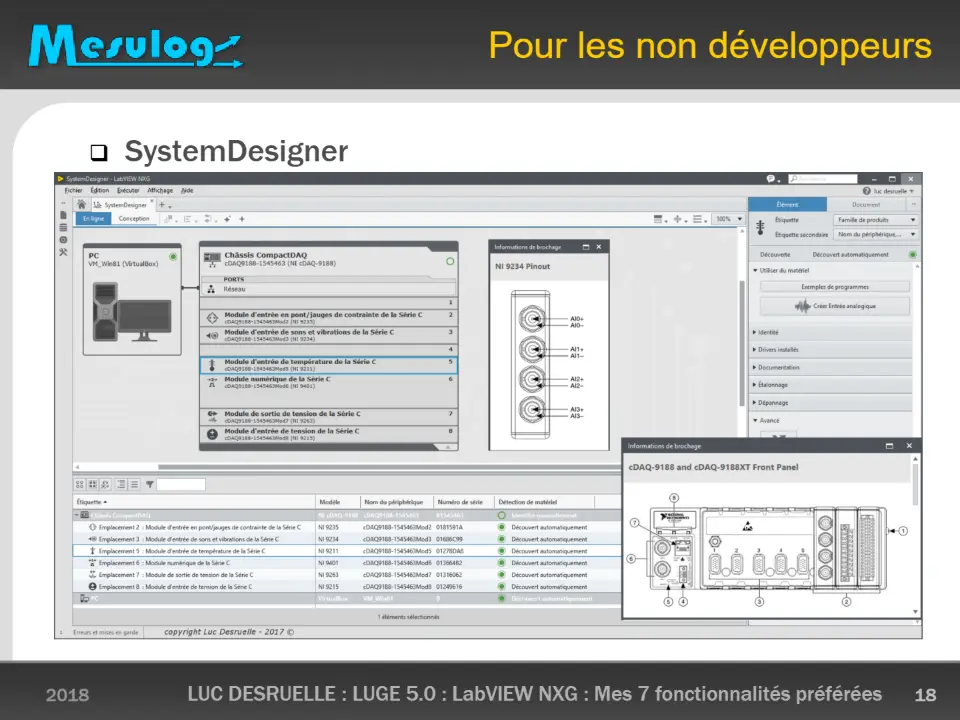Click the Réseau network port icon
960x720 pixels.
tap(211, 289)
